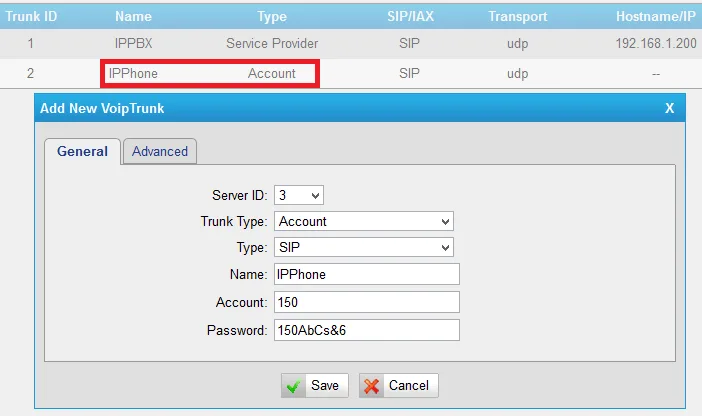Viewport: 702px width, 416px height.
Task: Click the Hostname/IP column header
Action: click(x=657, y=16)
